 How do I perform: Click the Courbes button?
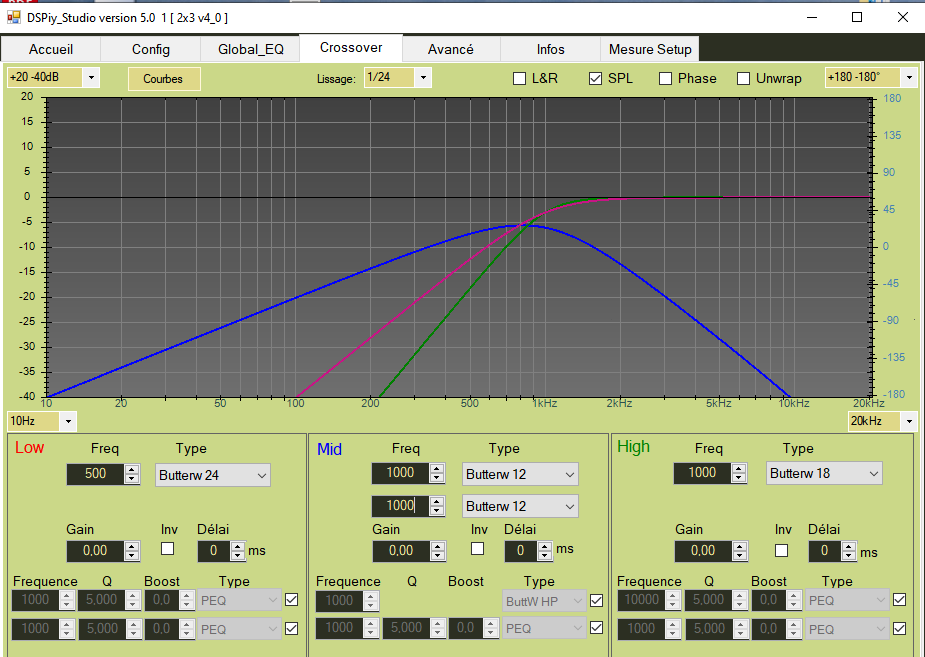pos(163,78)
